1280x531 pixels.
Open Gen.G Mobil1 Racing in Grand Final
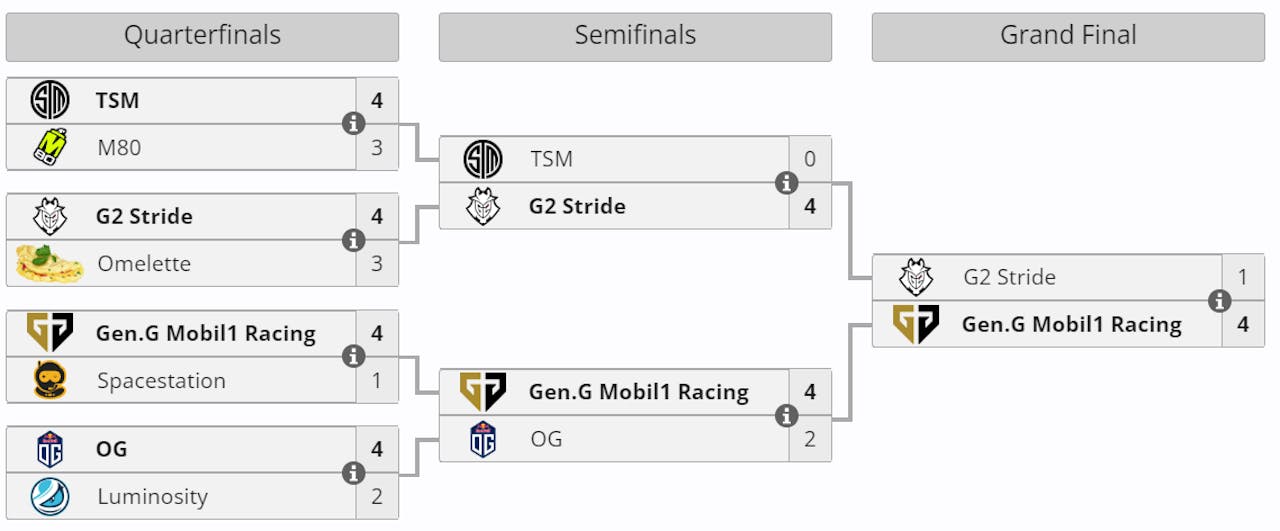click(x=1071, y=325)
